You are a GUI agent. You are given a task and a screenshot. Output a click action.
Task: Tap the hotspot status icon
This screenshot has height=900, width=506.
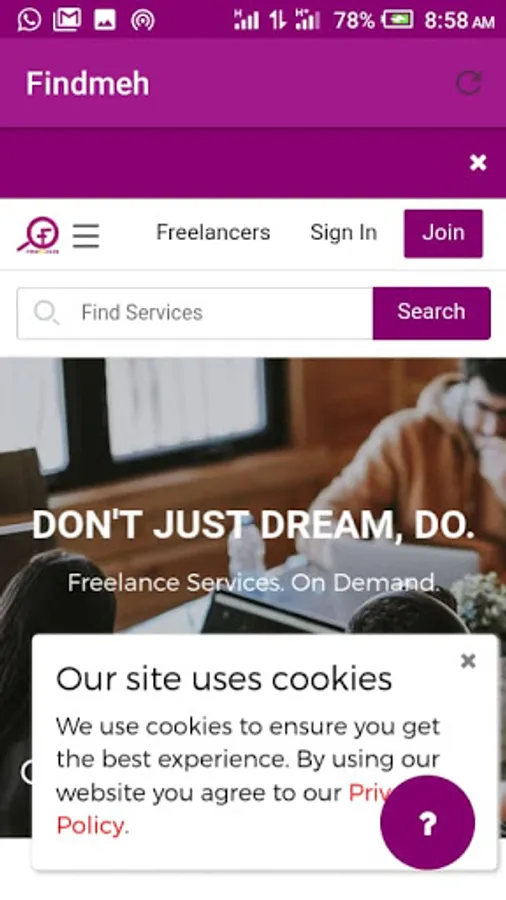[x=142, y=20]
